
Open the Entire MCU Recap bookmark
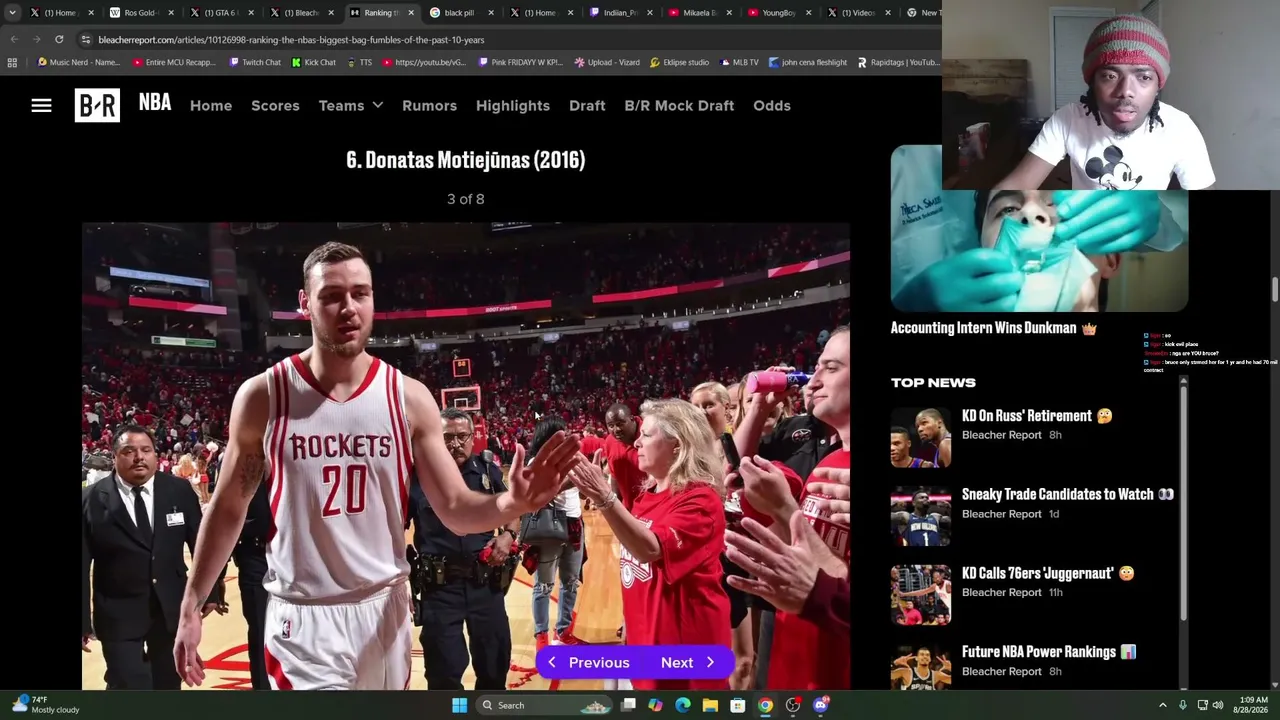click(x=174, y=62)
